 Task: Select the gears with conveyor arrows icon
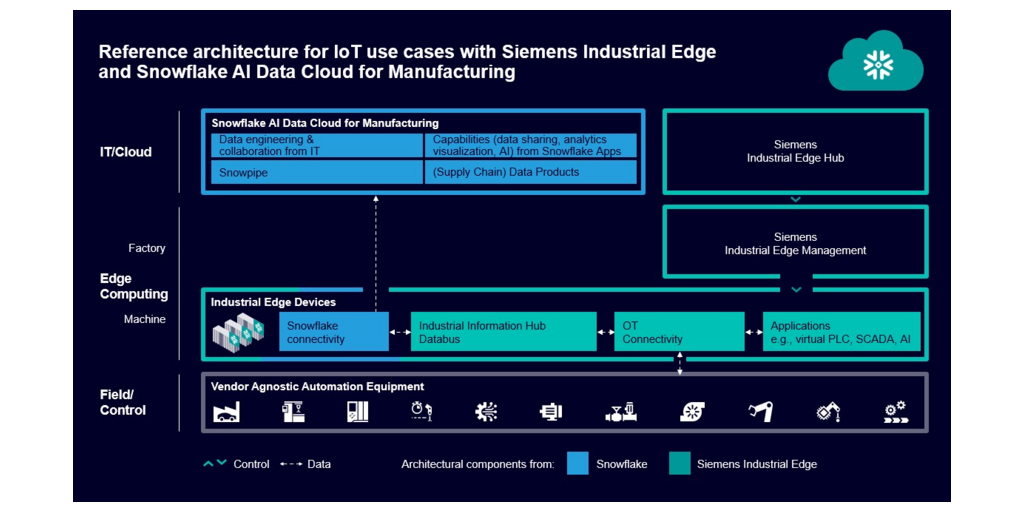pos(894,412)
